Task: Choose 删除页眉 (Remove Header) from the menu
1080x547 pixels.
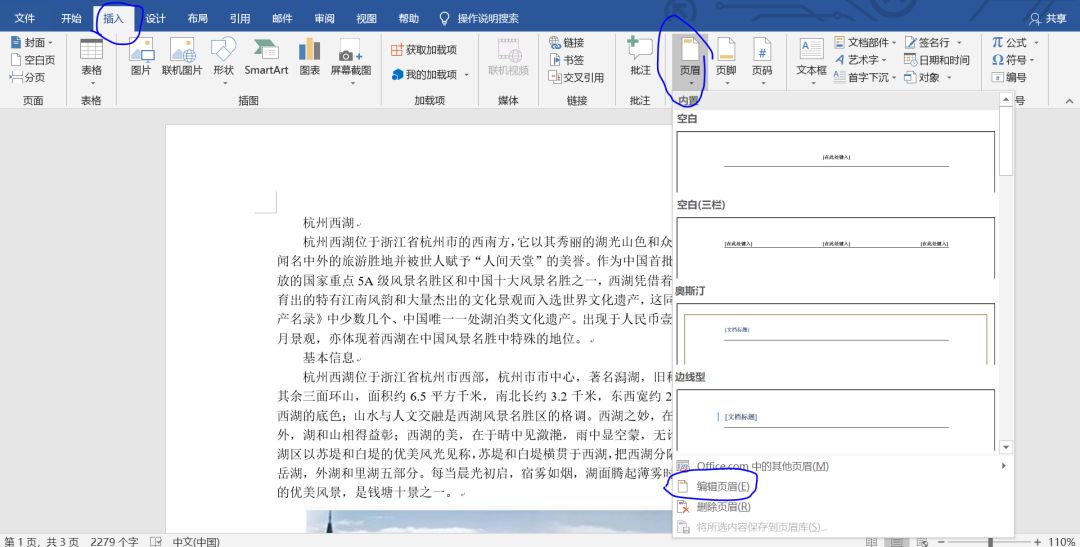Action: click(x=722, y=506)
